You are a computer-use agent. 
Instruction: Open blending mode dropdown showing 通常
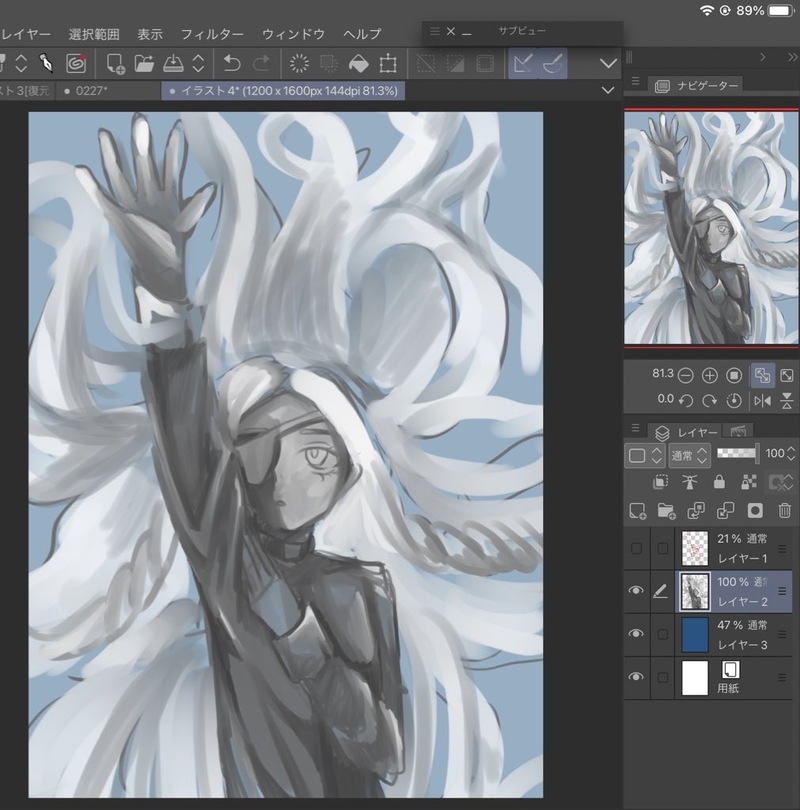(689, 456)
